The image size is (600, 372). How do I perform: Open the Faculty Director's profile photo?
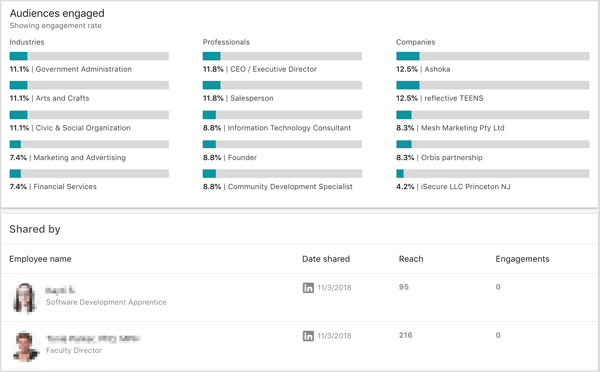[26, 346]
